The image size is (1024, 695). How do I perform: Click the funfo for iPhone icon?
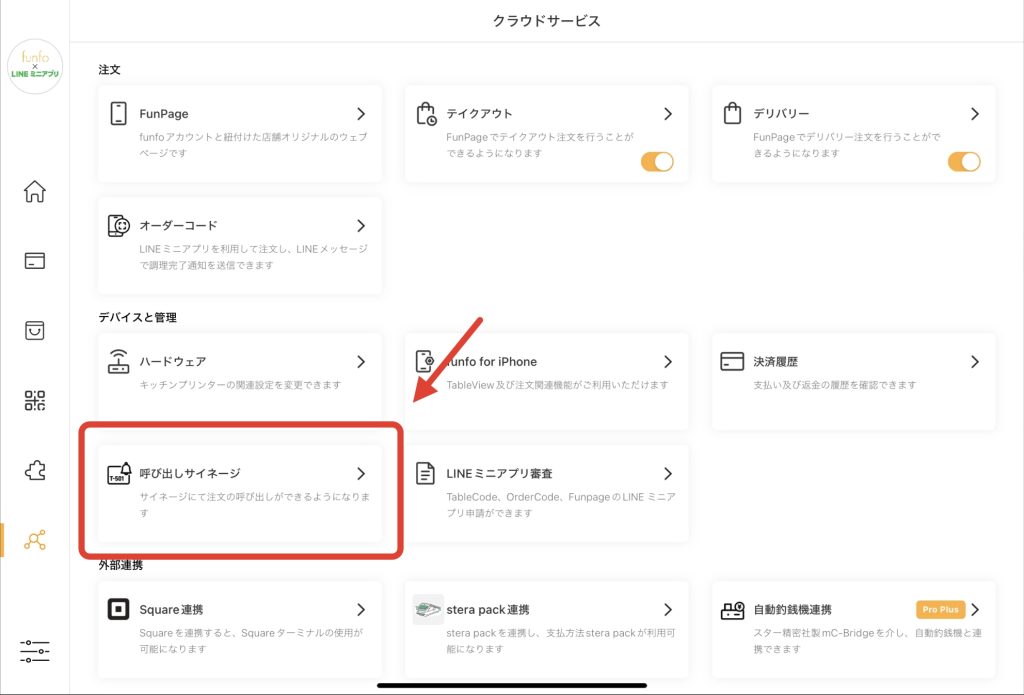click(x=425, y=361)
